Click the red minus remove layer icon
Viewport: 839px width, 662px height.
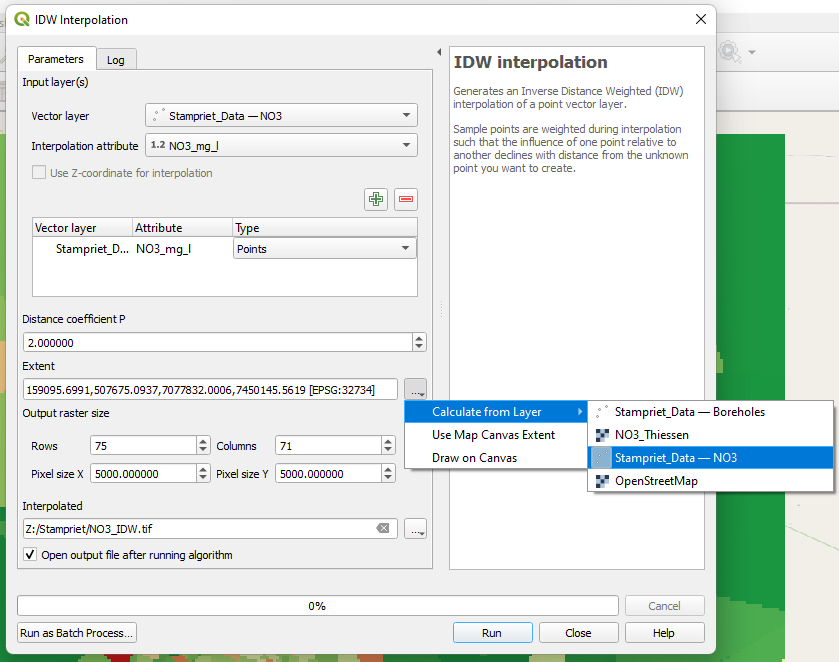point(405,199)
